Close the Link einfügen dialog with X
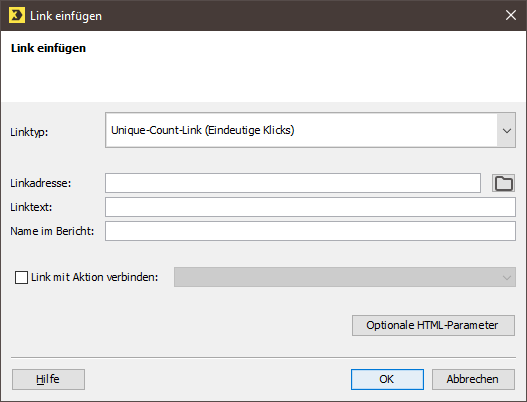 click(x=511, y=15)
